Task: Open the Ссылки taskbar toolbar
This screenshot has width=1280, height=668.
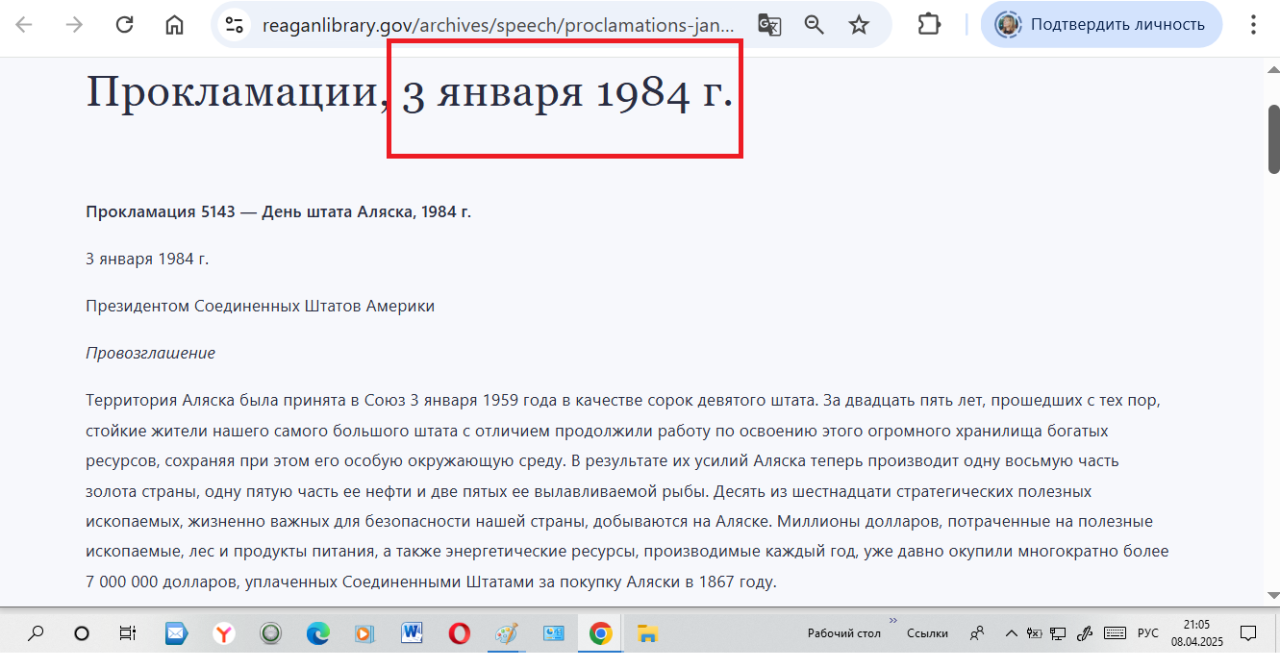Action: [927, 633]
